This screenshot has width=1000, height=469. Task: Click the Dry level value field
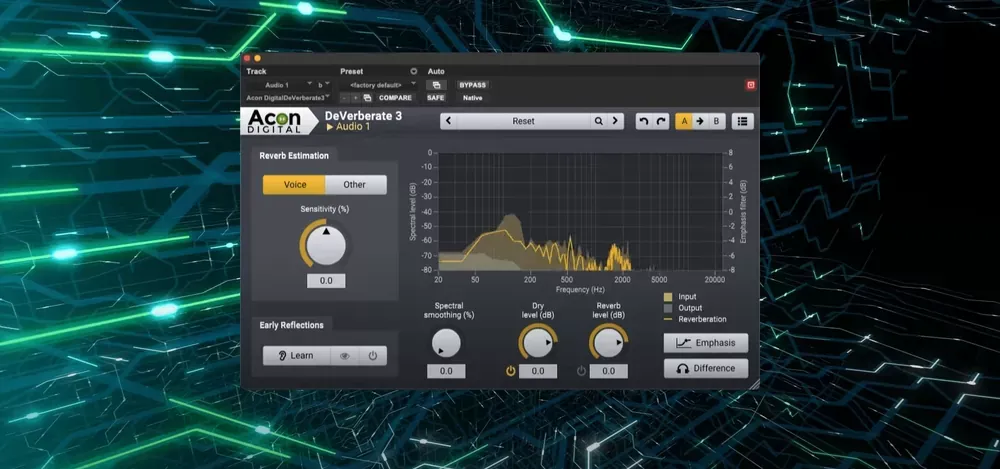click(538, 371)
